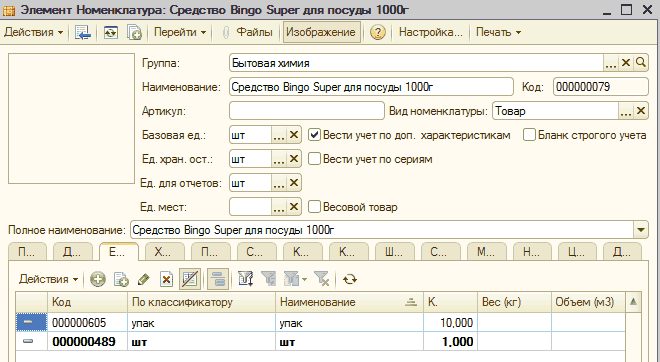The image size is (660, 362).
Task: Toggle the hierarchical view icon
Action: coord(218,279)
